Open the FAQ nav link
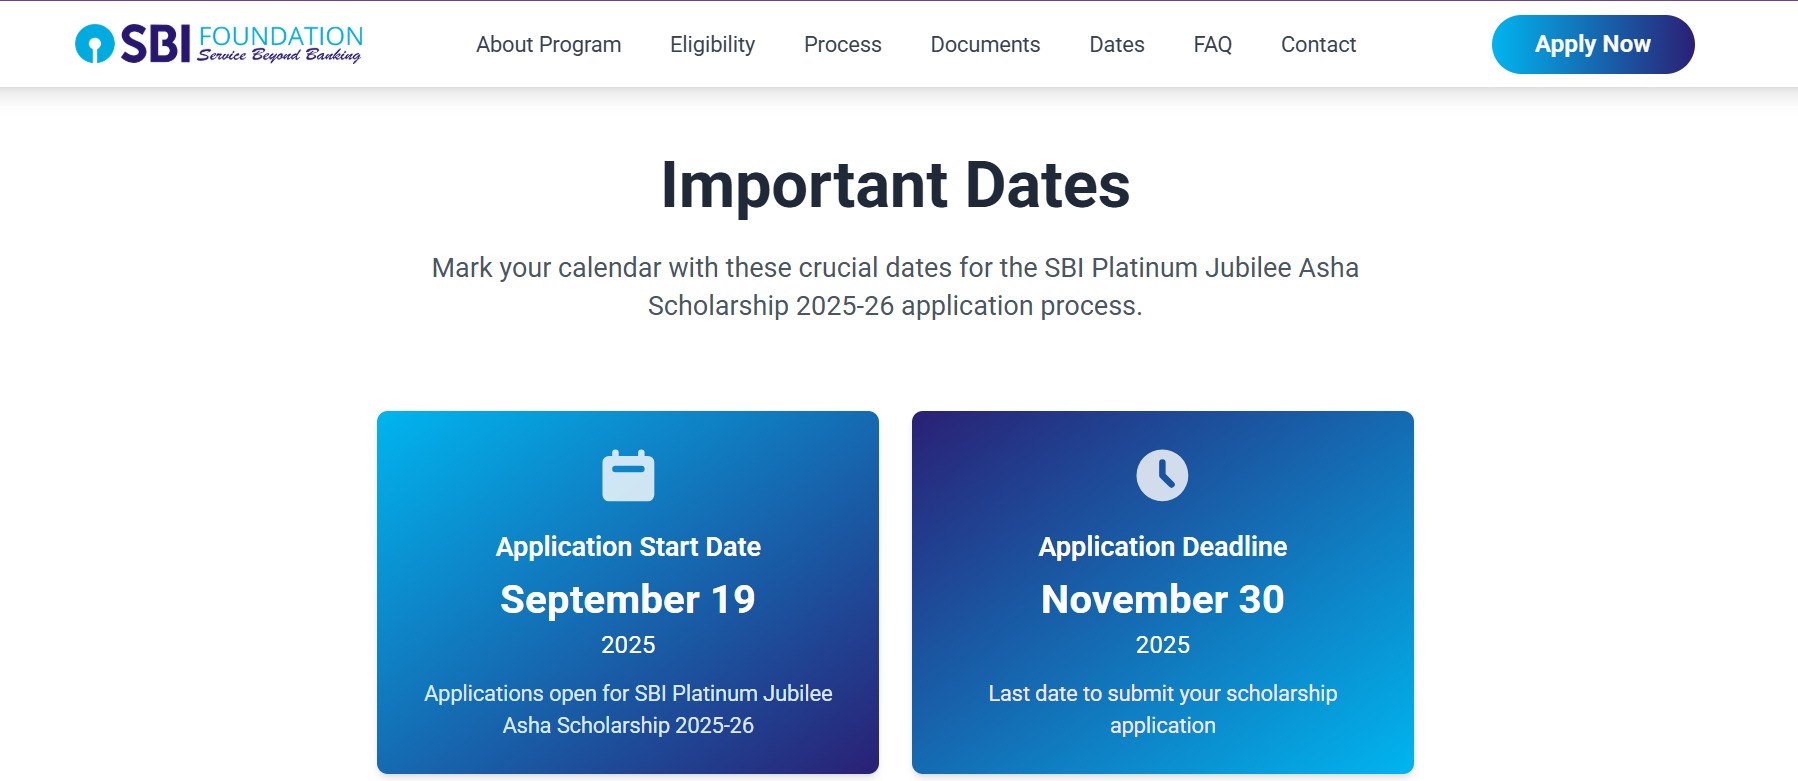The image size is (1798, 781). (1212, 45)
